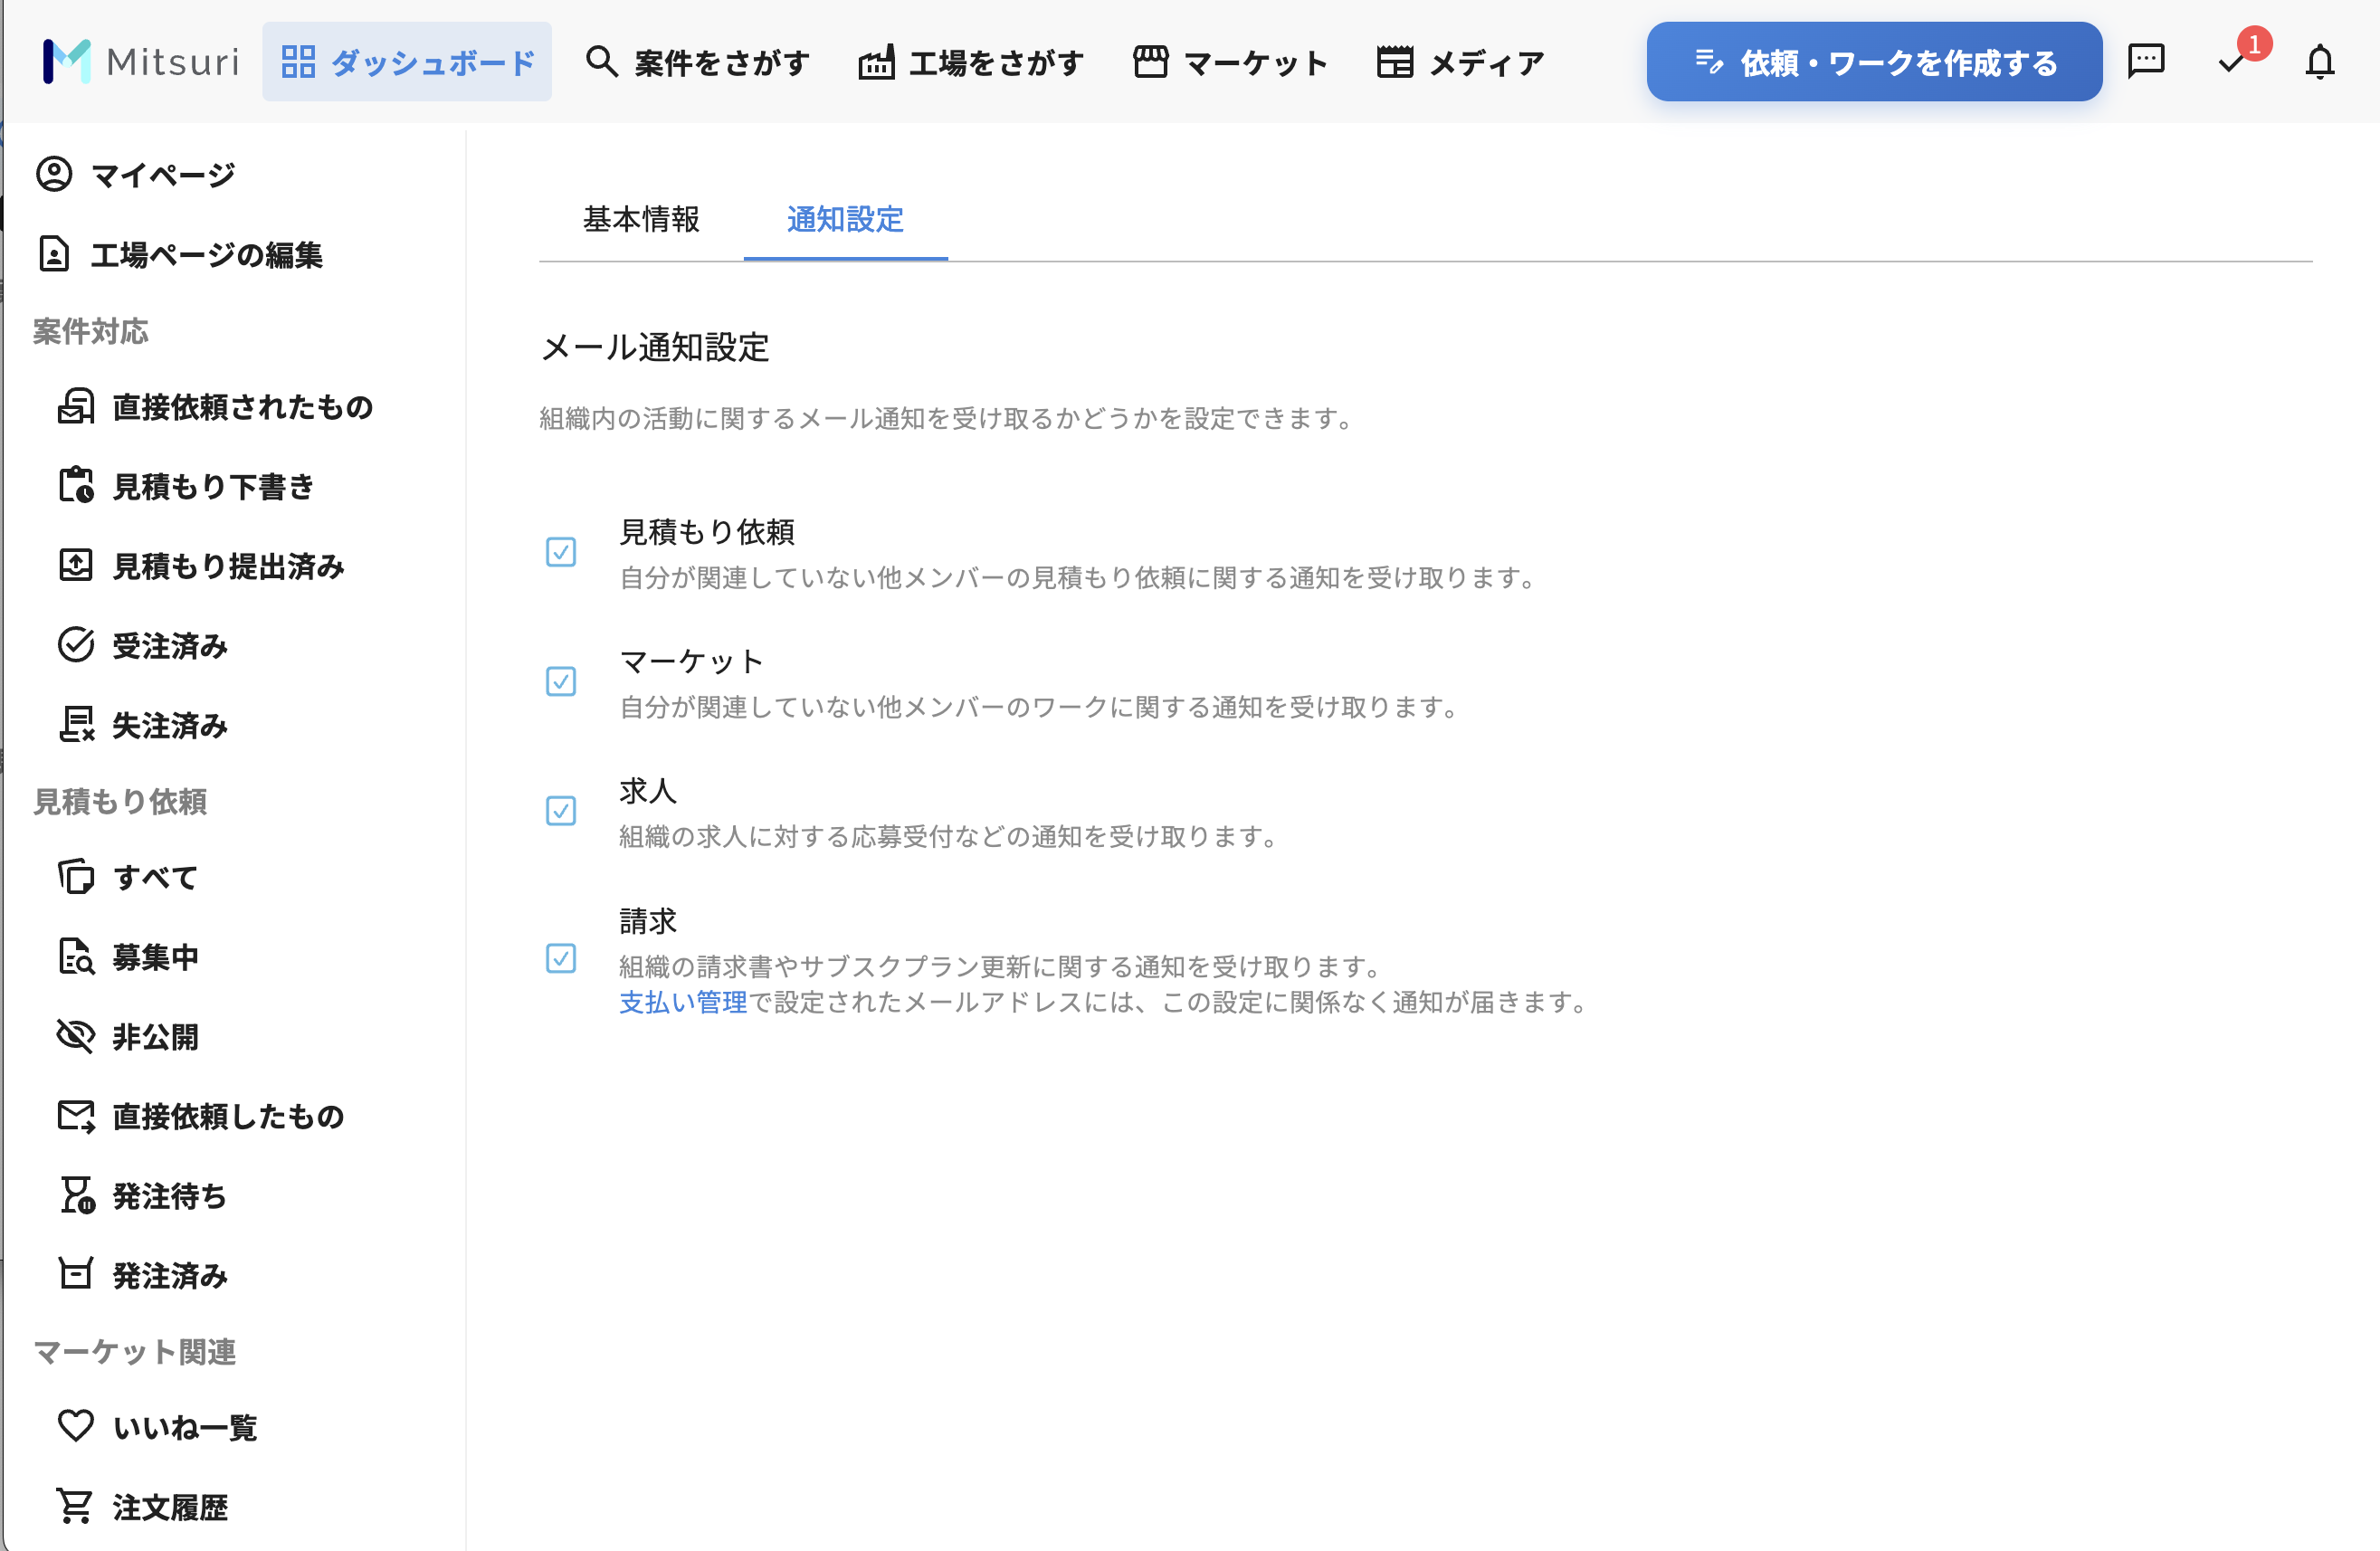Screen dimensions: 2380x1551
Task: Click the 見積もり提出済み upload icon
Action: click(x=76, y=566)
